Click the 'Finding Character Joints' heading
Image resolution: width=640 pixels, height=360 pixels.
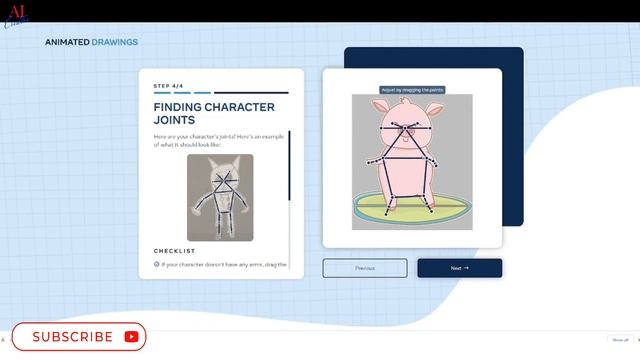pyautogui.click(x=214, y=113)
